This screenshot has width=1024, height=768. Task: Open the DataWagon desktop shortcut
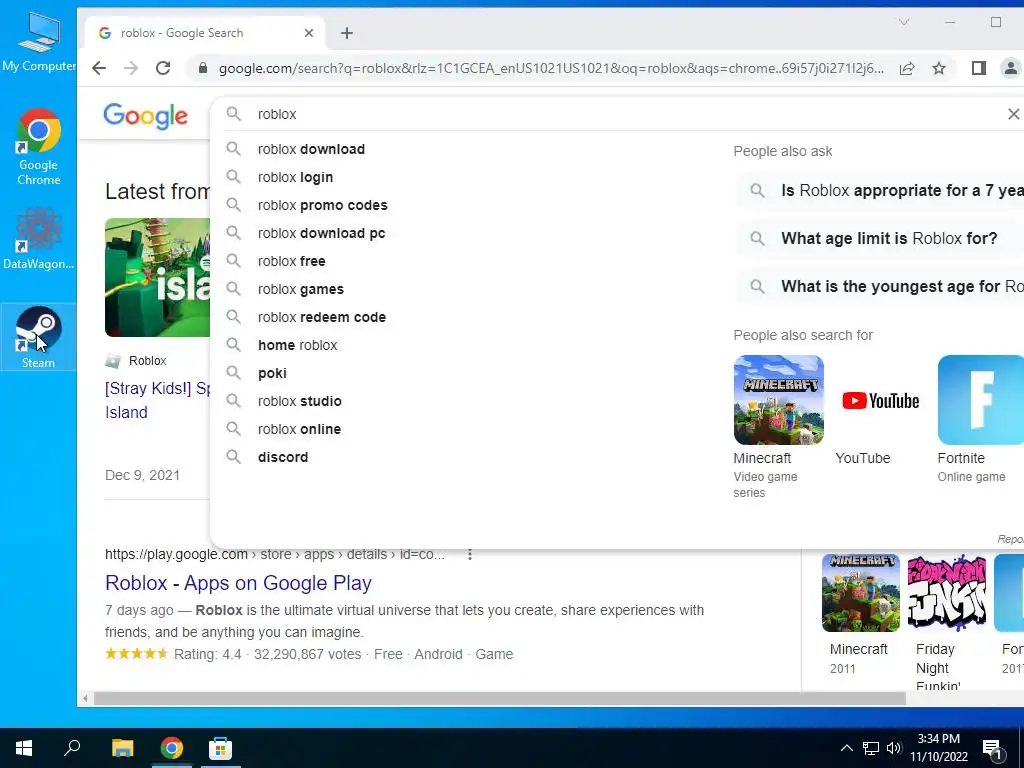point(39,238)
